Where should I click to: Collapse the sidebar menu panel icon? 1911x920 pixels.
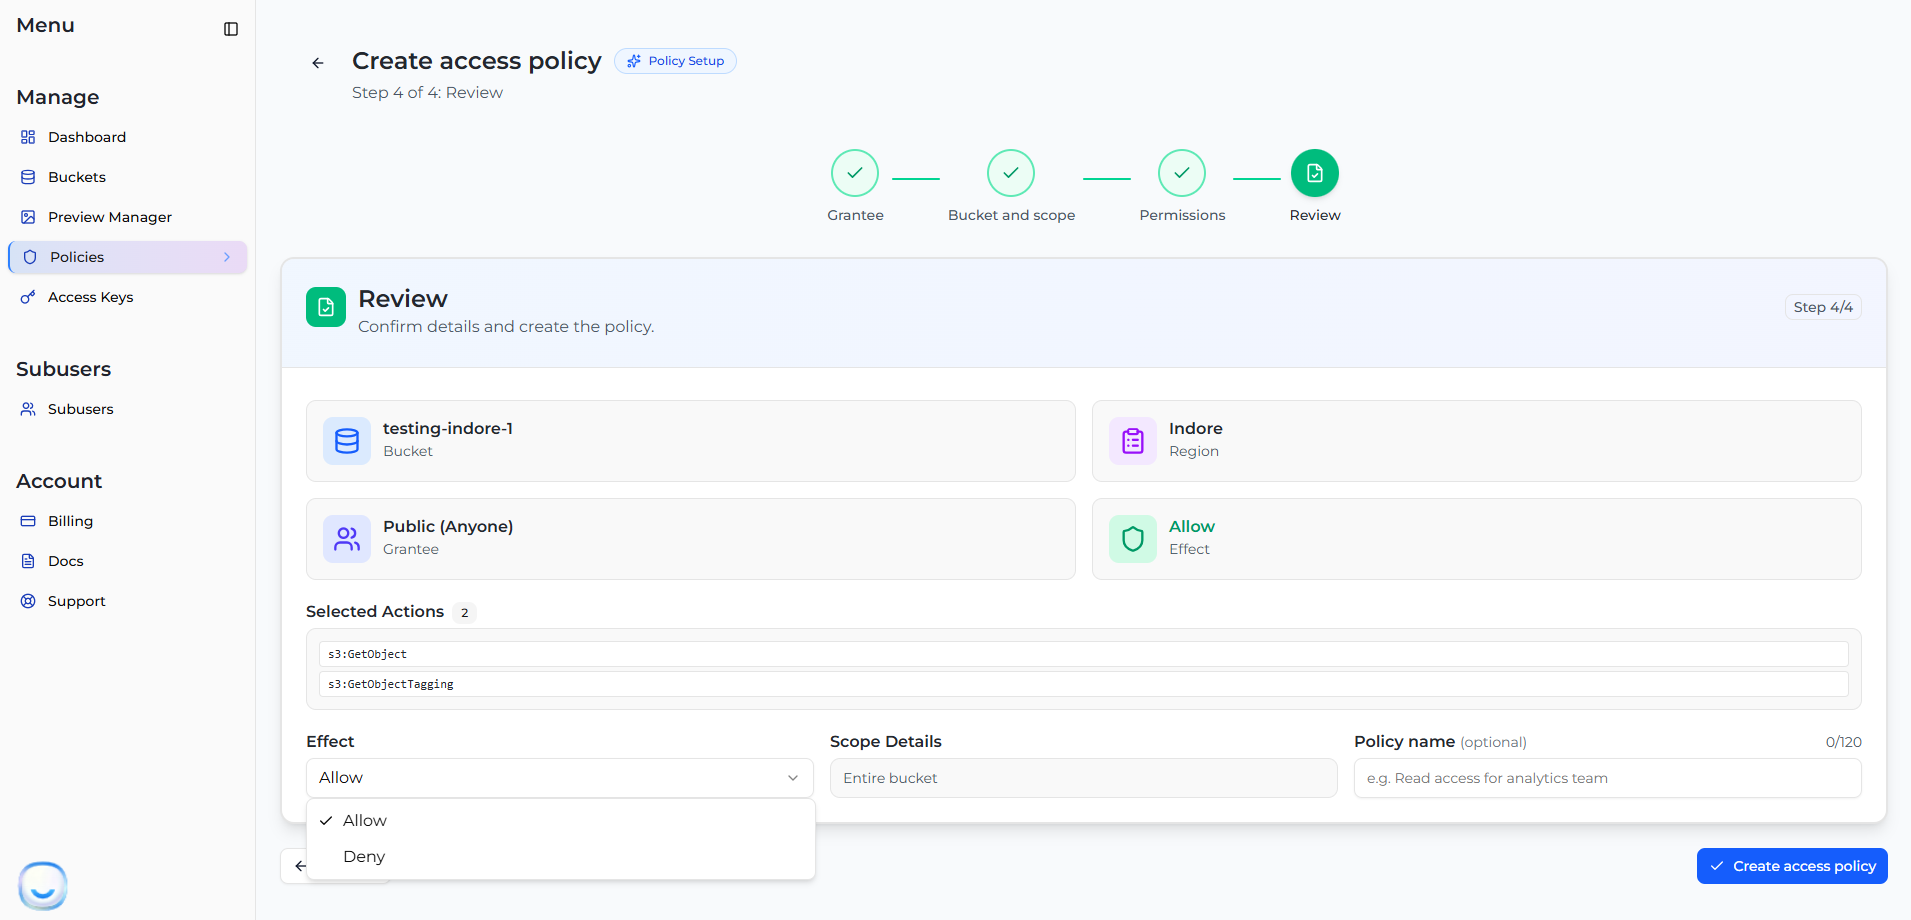click(x=231, y=29)
